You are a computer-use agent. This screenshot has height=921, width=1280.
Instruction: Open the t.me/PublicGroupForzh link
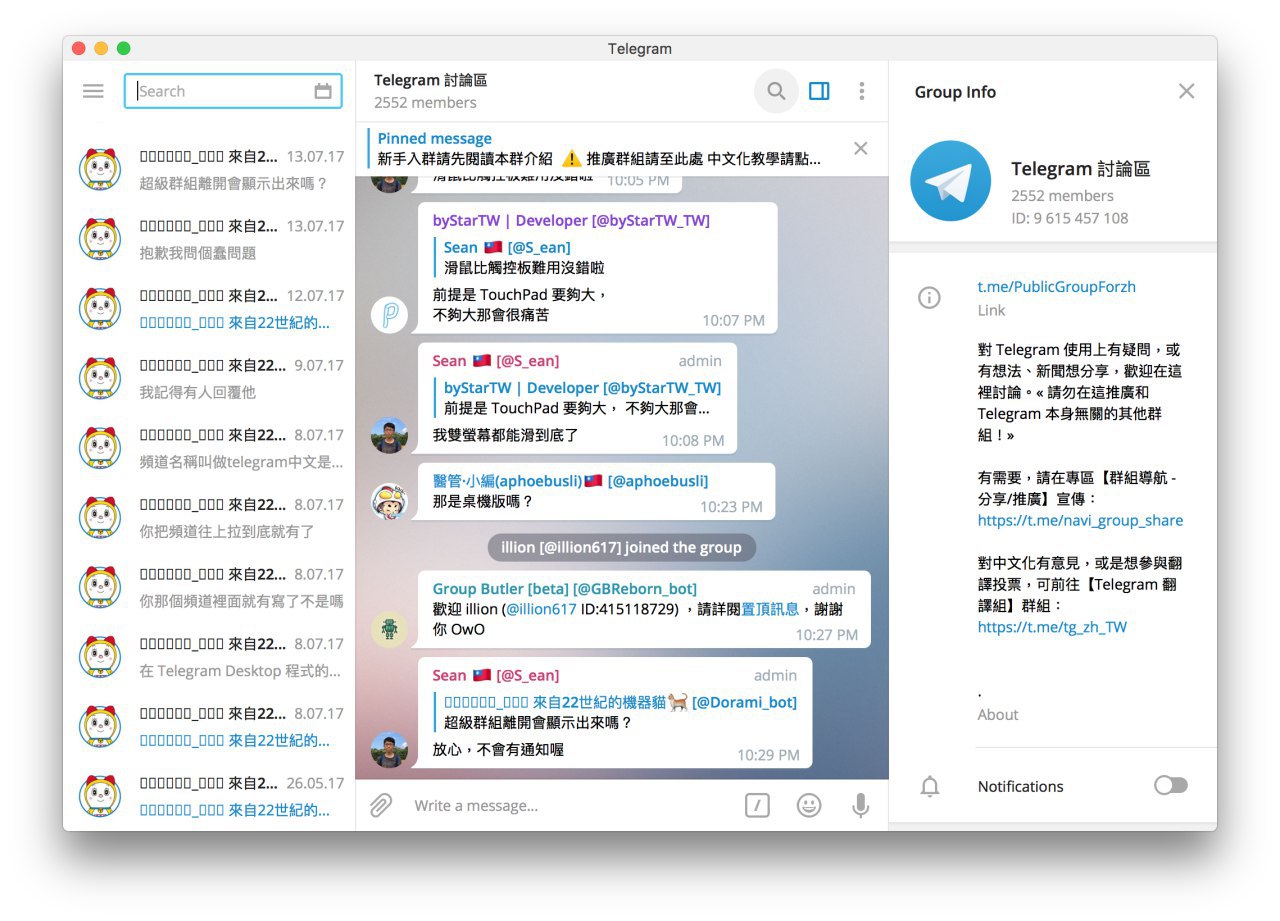click(1057, 287)
